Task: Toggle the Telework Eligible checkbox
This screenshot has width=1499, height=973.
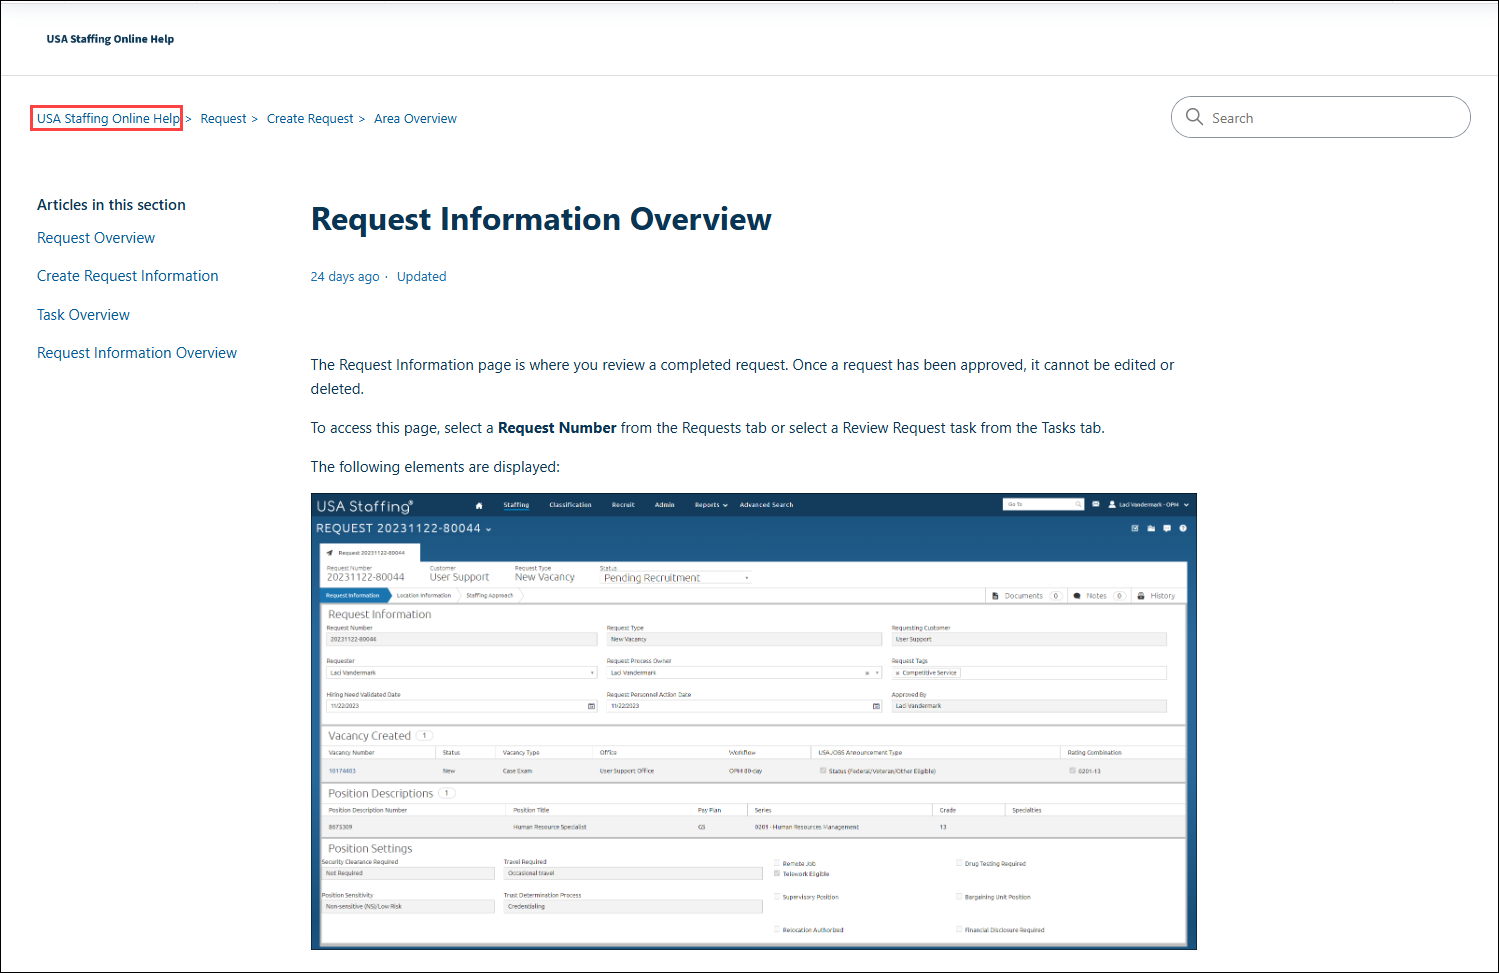Action: tap(778, 872)
